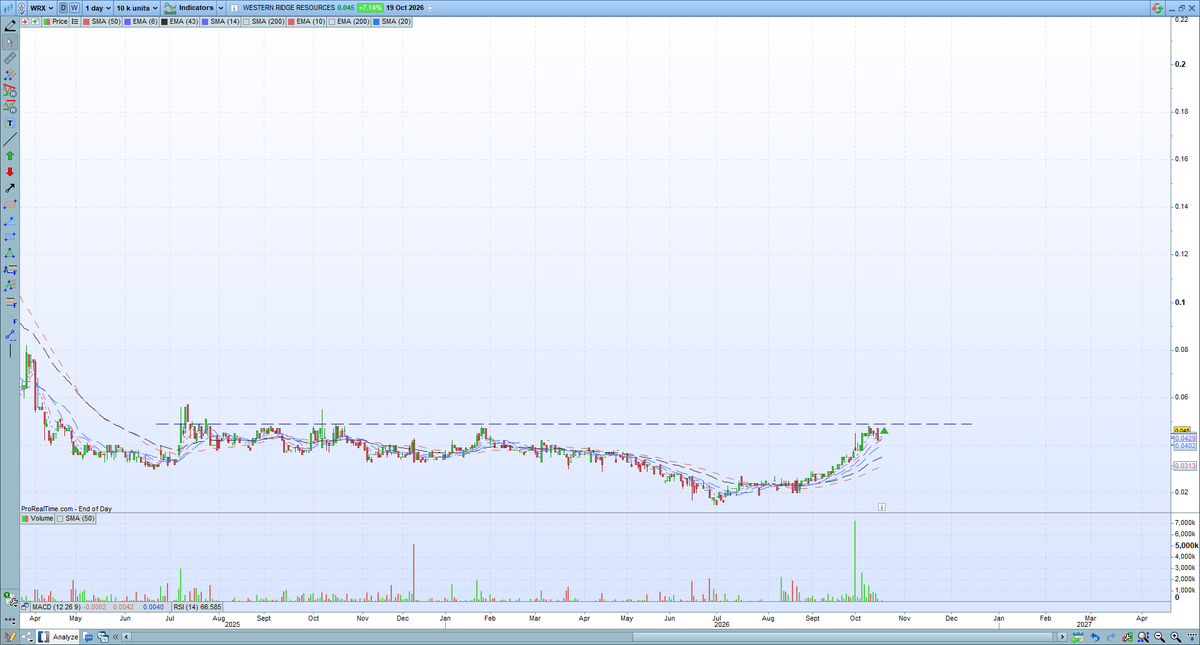This screenshot has height=645, width=1200.
Task: Click the zoom-out icon at bottom right
Action: tap(1159, 637)
